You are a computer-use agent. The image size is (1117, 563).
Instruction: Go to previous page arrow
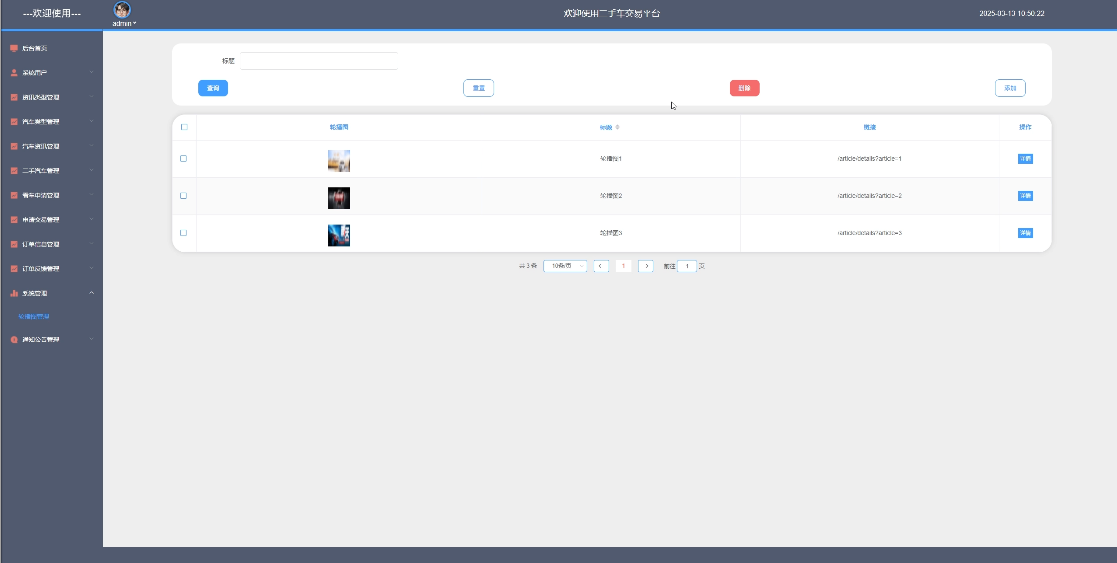coord(601,266)
